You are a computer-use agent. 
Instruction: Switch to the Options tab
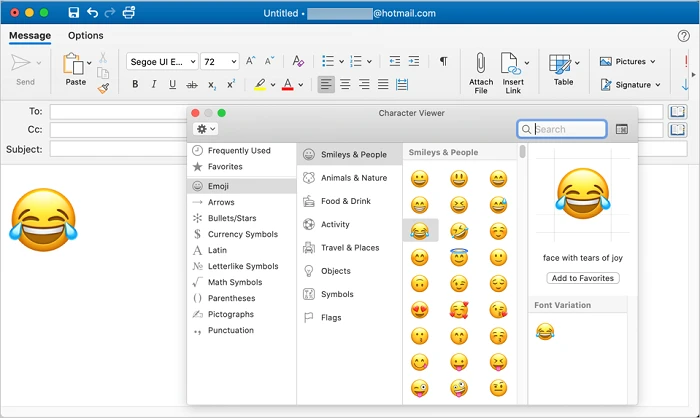click(85, 36)
